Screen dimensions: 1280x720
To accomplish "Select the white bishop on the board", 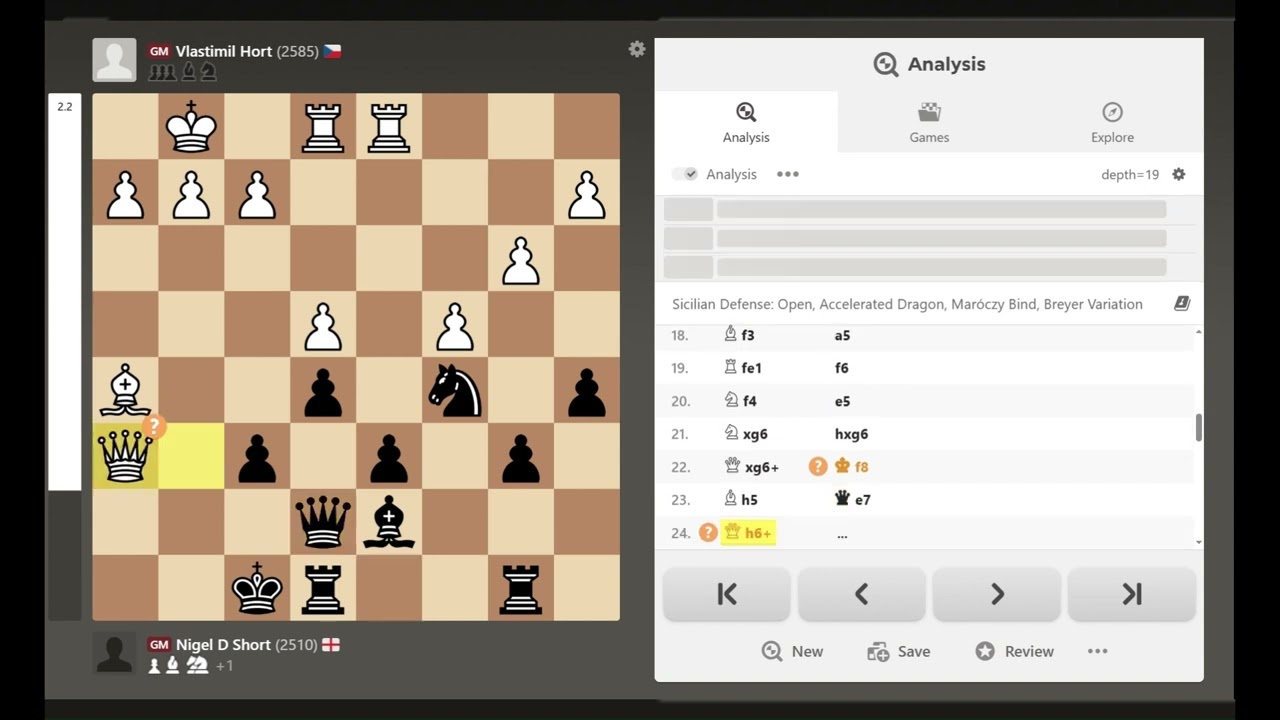I will click(x=125, y=390).
